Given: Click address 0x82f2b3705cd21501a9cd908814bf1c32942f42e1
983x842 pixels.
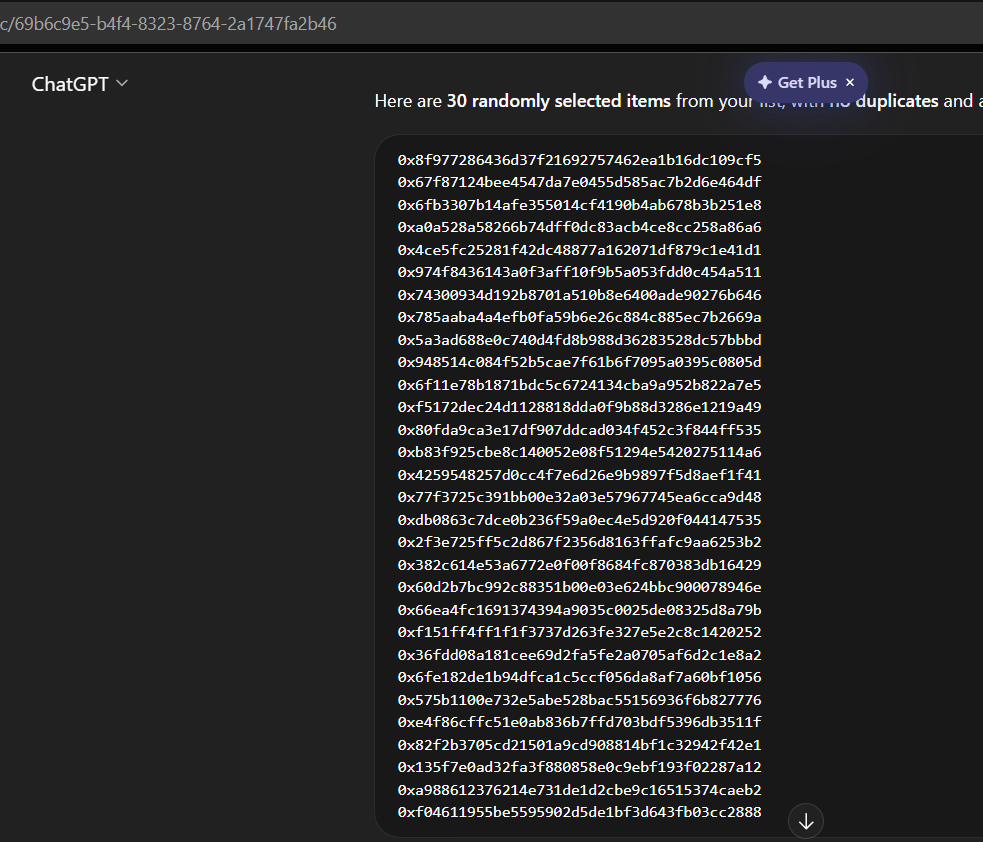Looking at the screenshot, I should coord(579,744).
